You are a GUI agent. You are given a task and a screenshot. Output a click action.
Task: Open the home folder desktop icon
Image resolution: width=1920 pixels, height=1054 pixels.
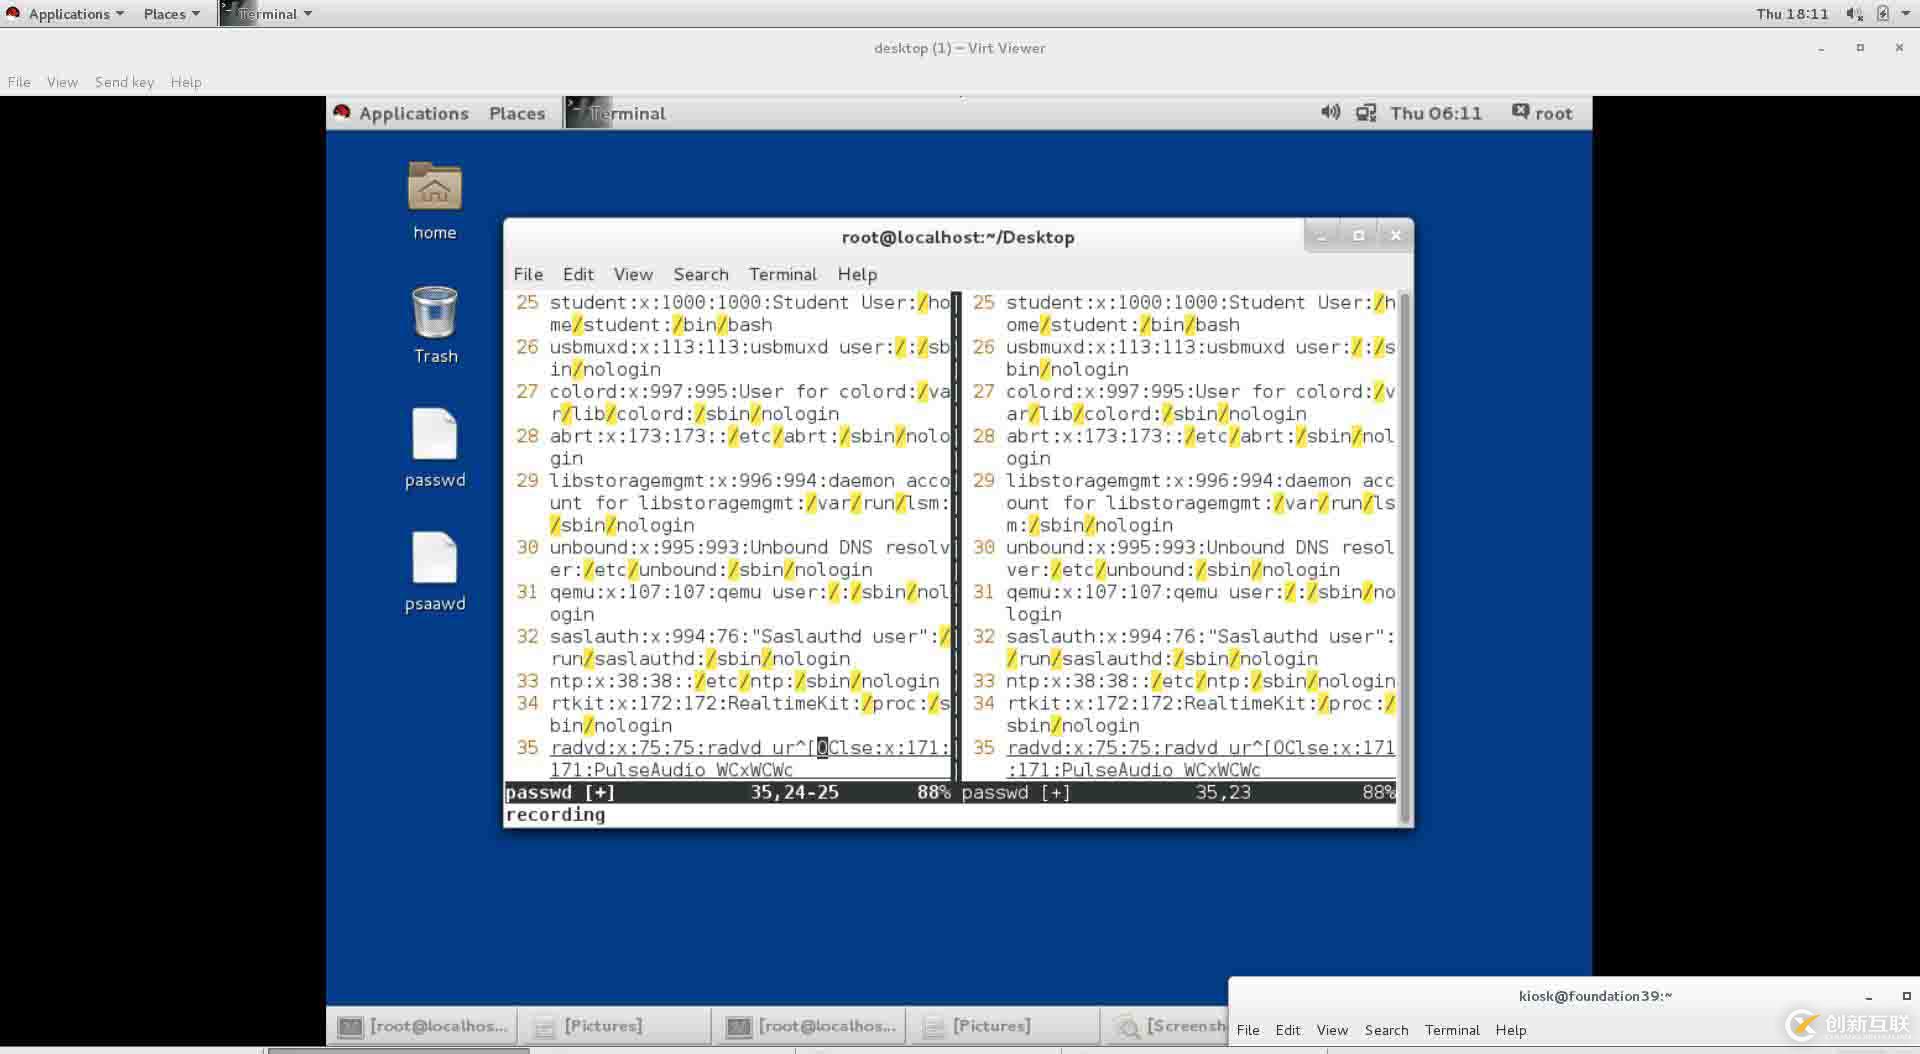(x=434, y=188)
